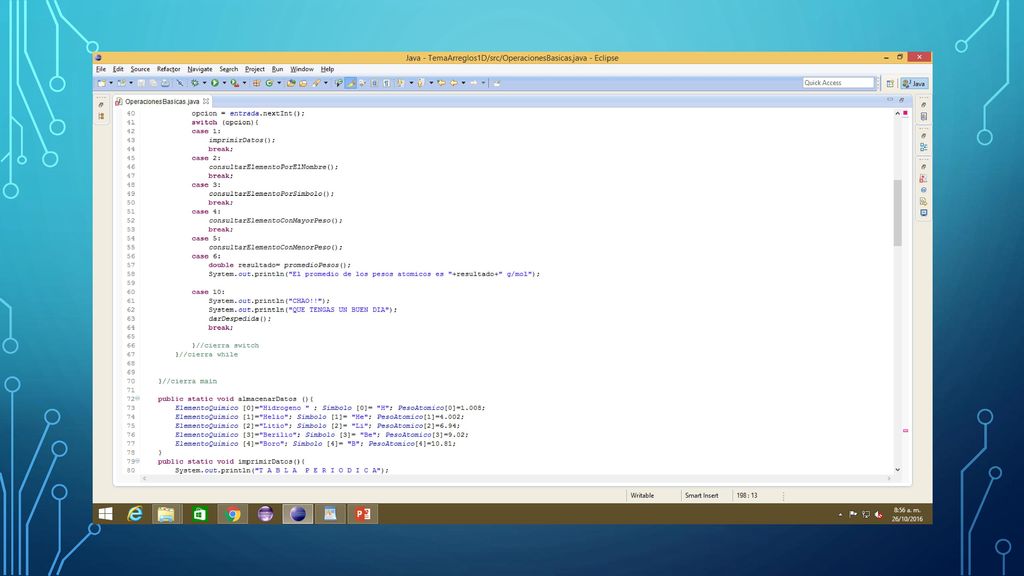
Task: Click the Windows Start button
Action: pyautogui.click(x=105, y=514)
